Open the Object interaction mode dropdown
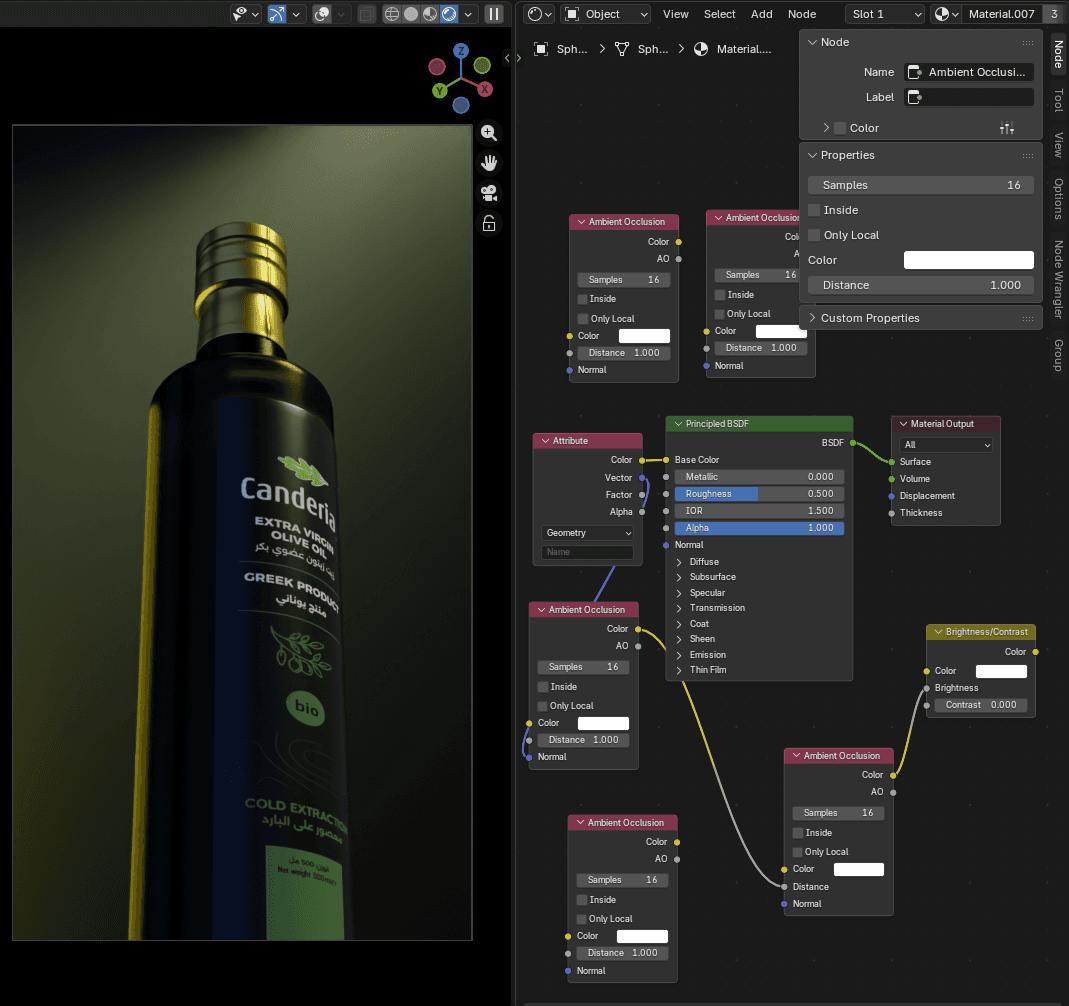Image resolution: width=1069 pixels, height=1006 pixels. click(604, 14)
